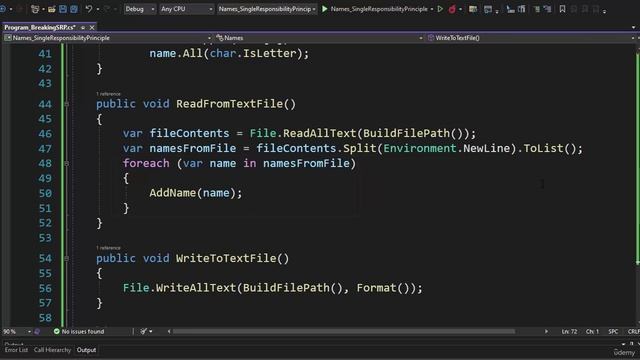Click the scroll left arrow of horizontal scrollbar
This screenshot has height=360, width=640.
click(169, 331)
